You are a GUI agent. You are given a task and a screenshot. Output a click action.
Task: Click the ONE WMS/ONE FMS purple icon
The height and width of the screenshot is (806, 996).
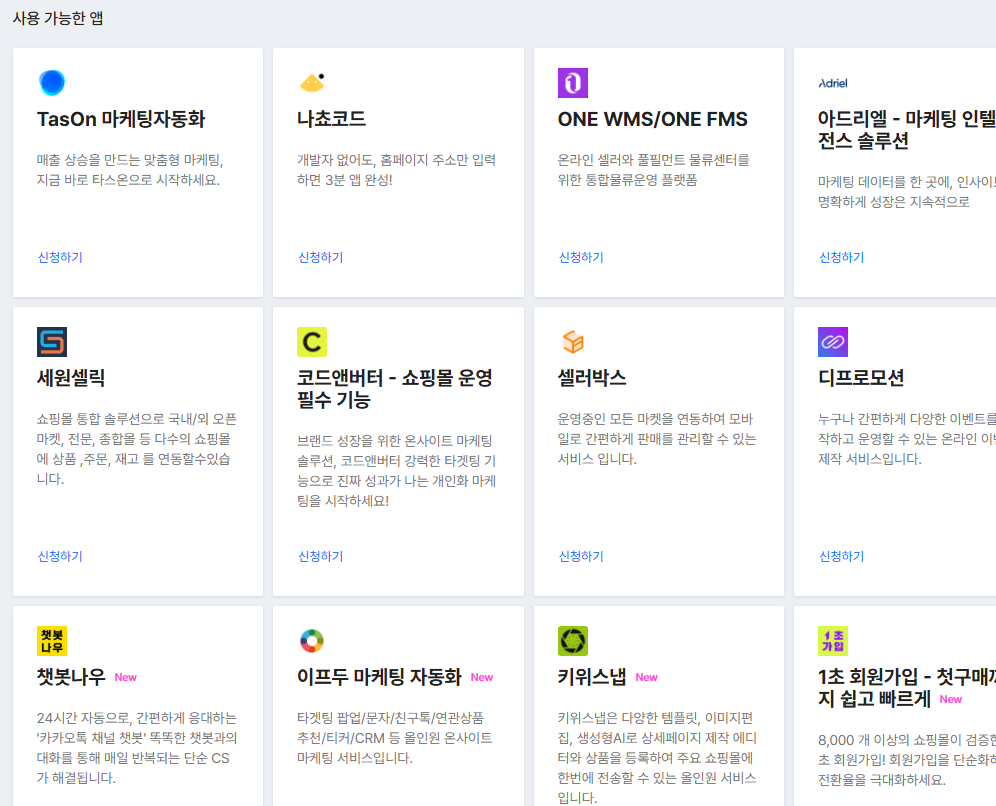coord(573,83)
